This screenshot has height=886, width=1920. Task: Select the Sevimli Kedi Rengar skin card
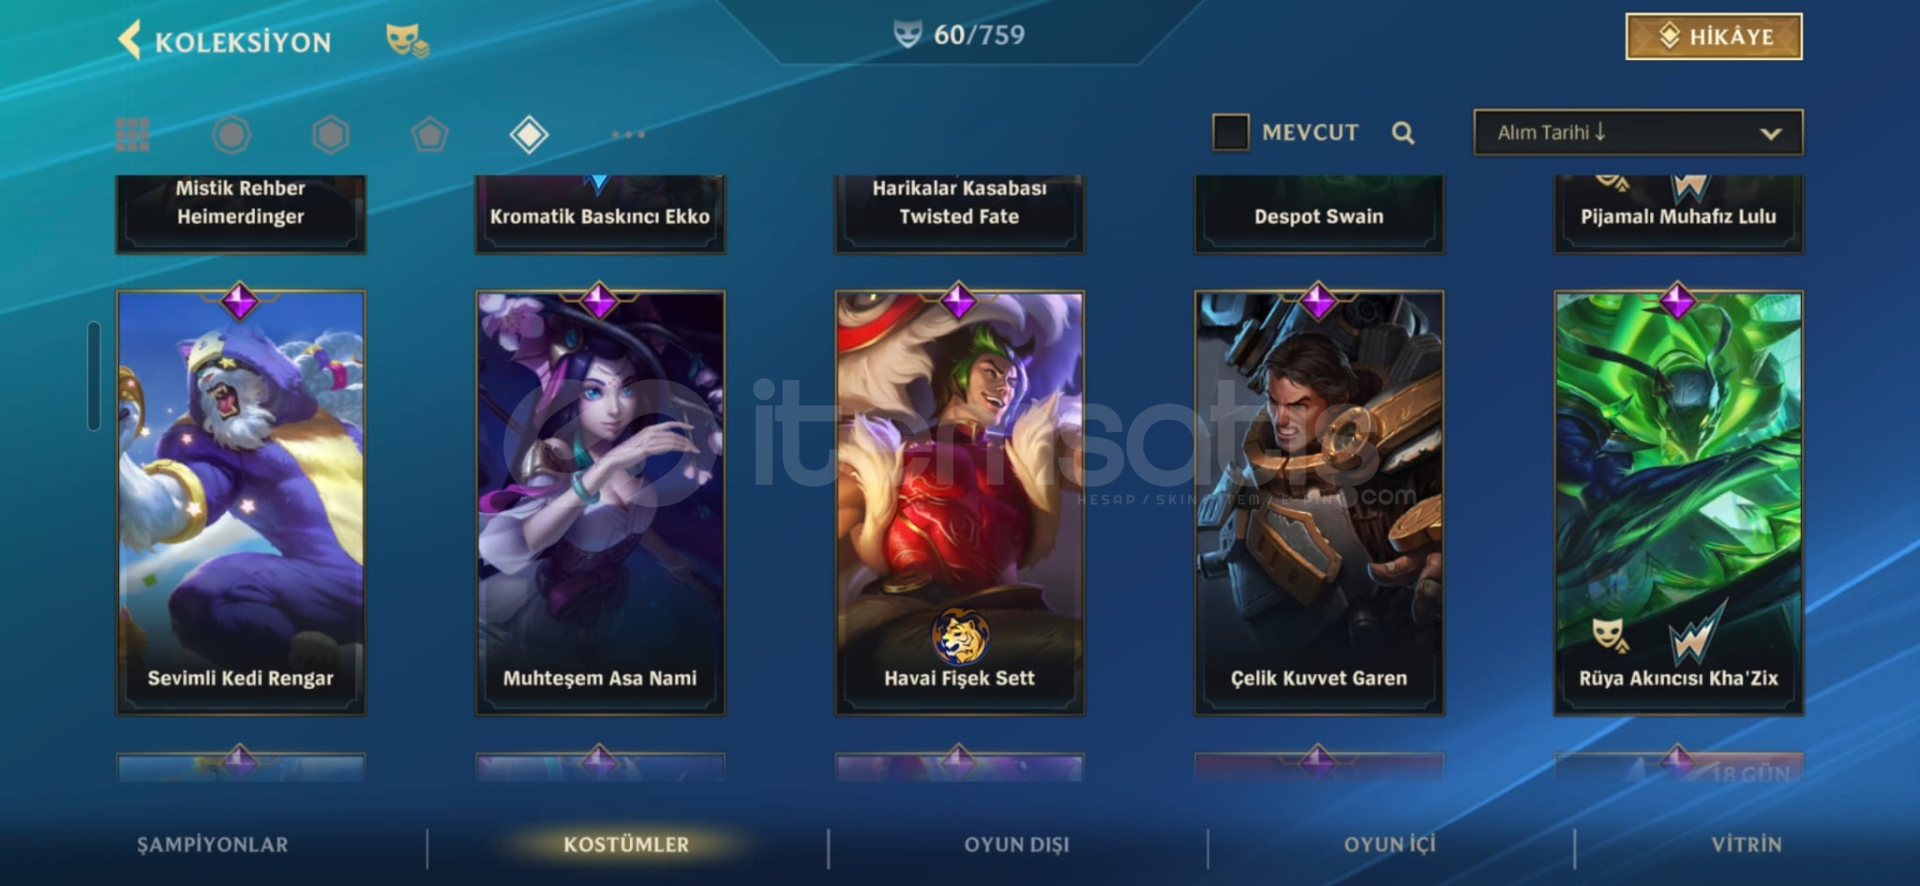[x=241, y=501]
